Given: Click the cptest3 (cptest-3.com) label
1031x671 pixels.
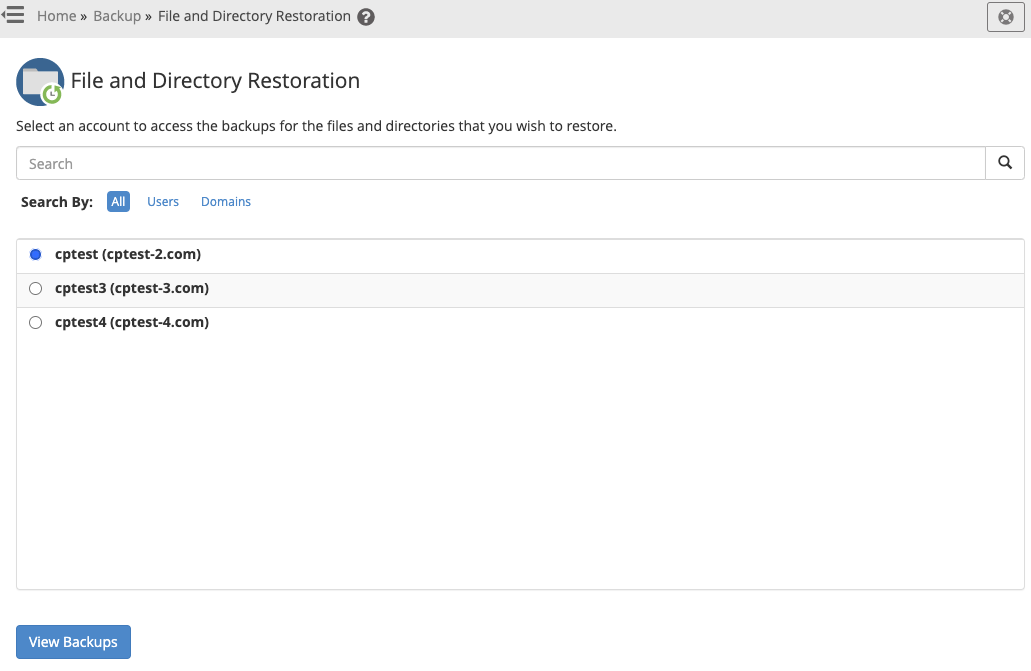Looking at the screenshot, I should [132, 289].
